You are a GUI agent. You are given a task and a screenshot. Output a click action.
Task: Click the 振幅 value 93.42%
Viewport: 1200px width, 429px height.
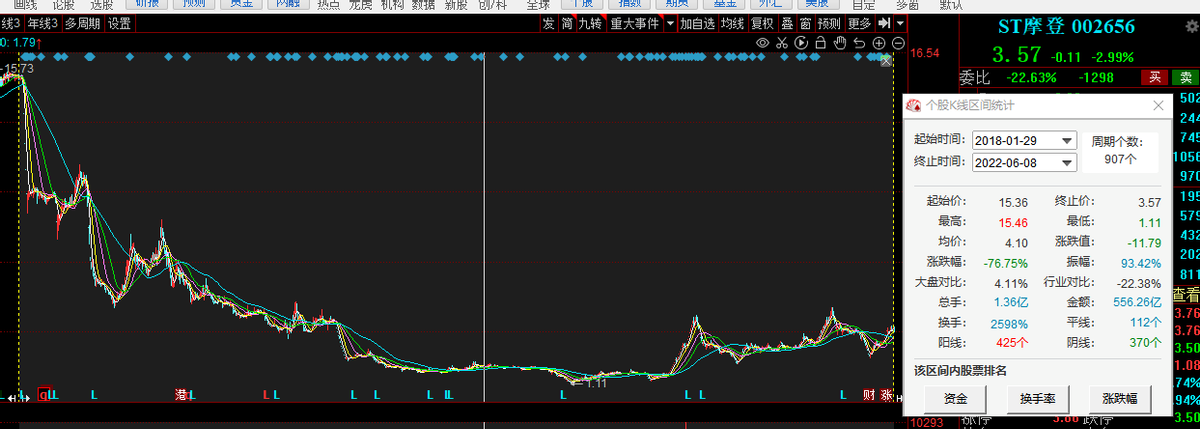[1141, 263]
